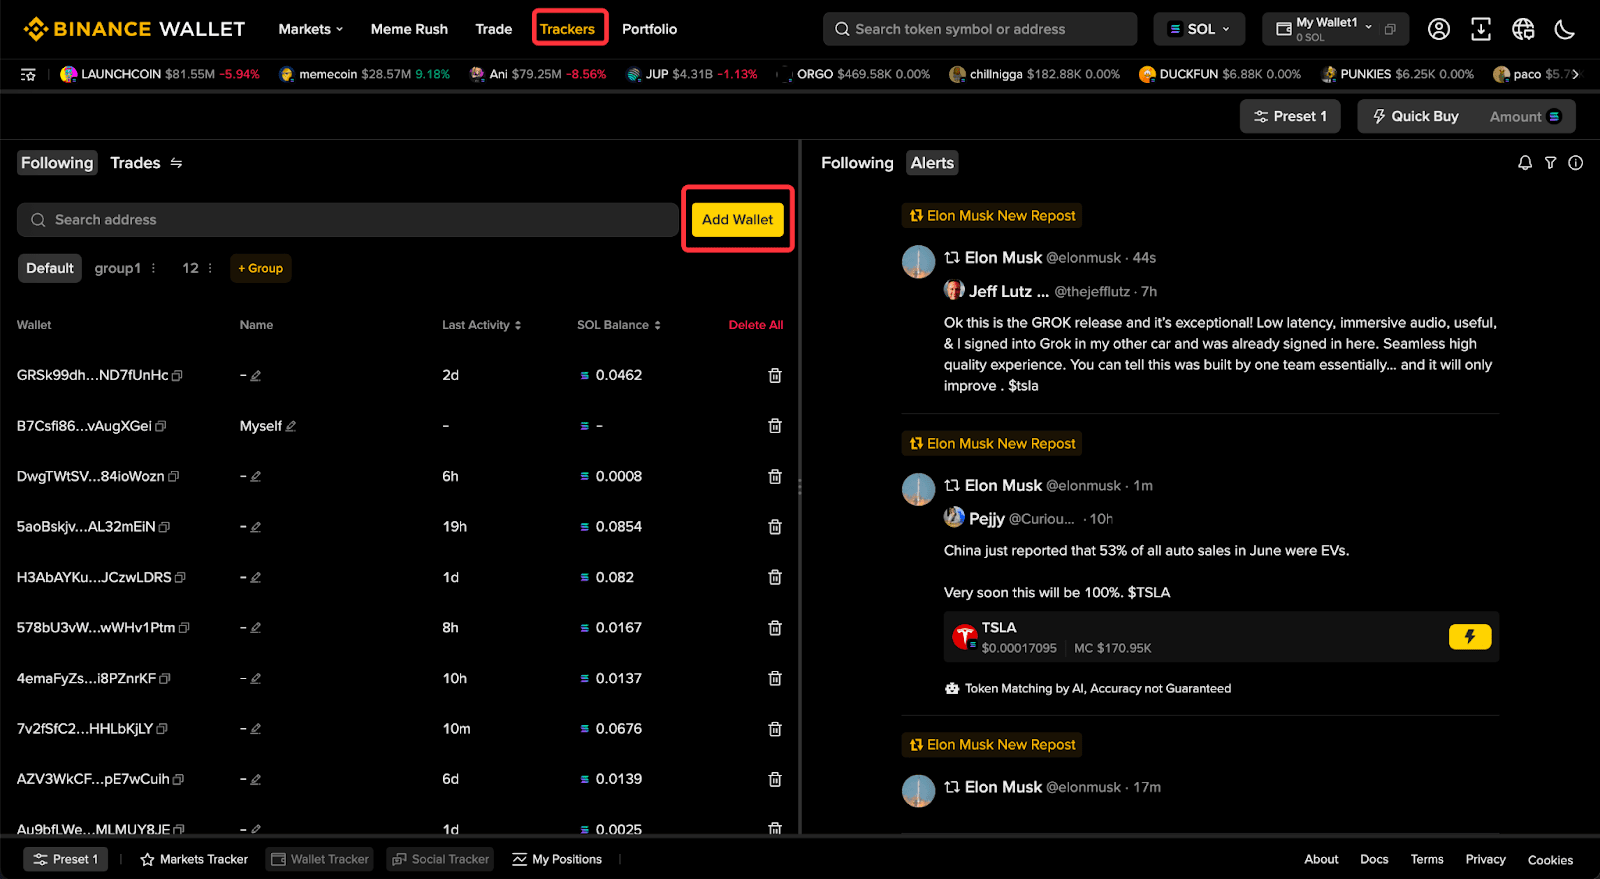Open the Privacy link
This screenshot has height=879, width=1600.
pyautogui.click(x=1485, y=859)
